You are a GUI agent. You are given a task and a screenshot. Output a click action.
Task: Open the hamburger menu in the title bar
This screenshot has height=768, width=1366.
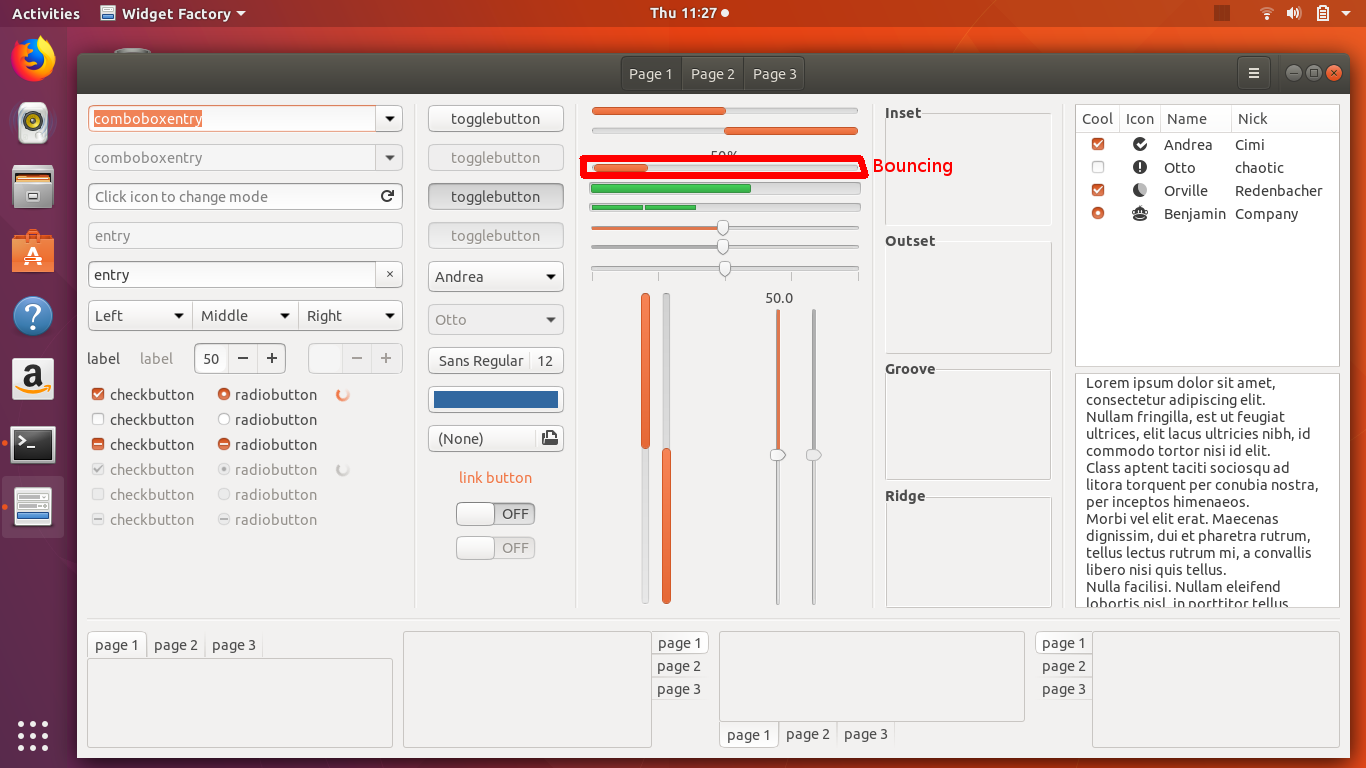(1253, 72)
